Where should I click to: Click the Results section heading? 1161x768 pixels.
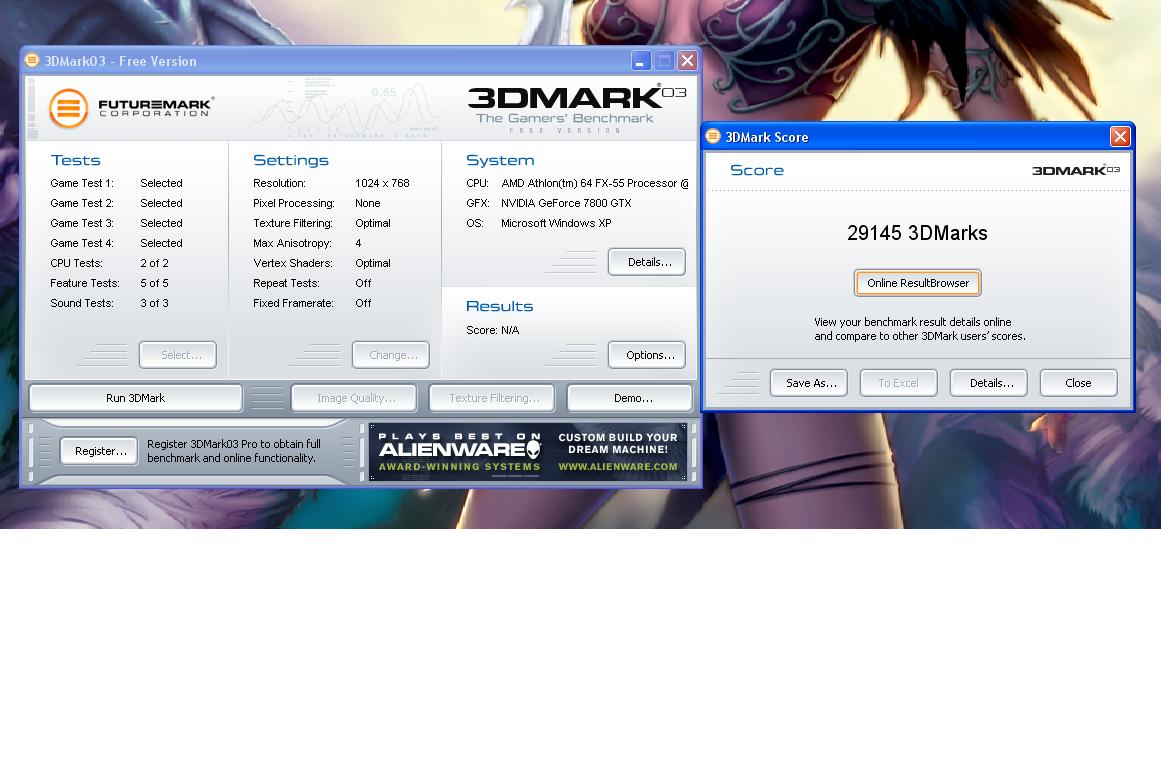(499, 306)
